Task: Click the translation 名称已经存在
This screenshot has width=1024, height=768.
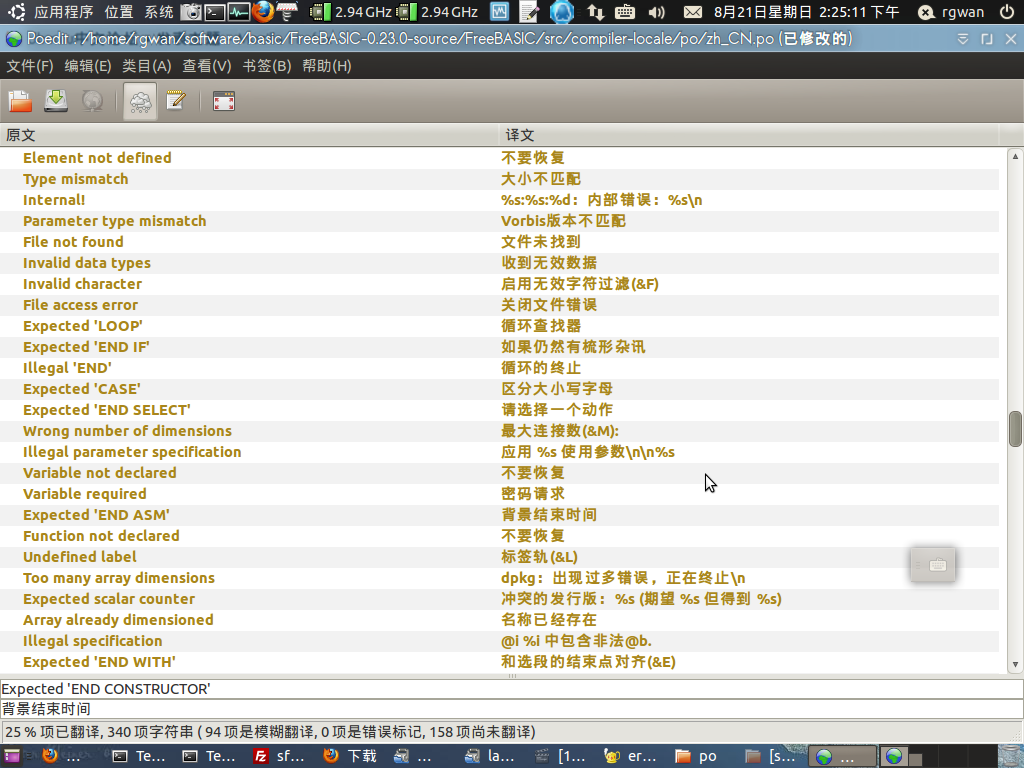Action: click(x=549, y=620)
